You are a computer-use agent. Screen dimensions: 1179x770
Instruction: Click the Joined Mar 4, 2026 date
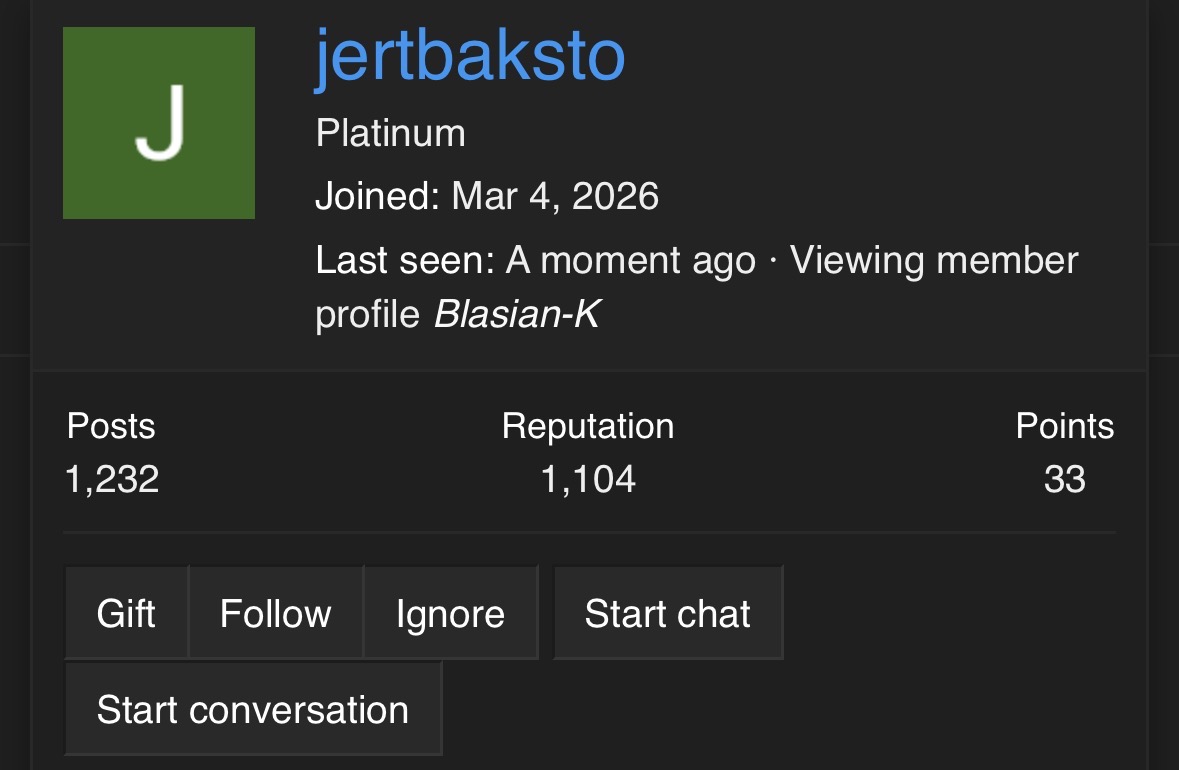tap(555, 196)
